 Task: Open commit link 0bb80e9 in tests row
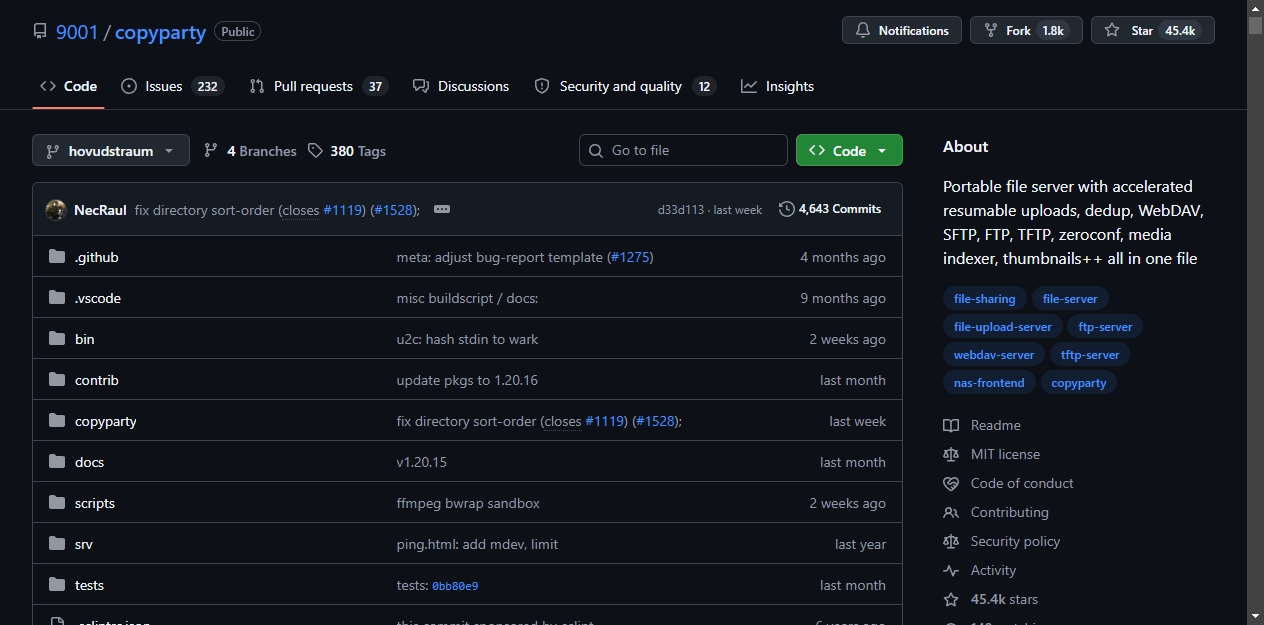[x=455, y=586]
